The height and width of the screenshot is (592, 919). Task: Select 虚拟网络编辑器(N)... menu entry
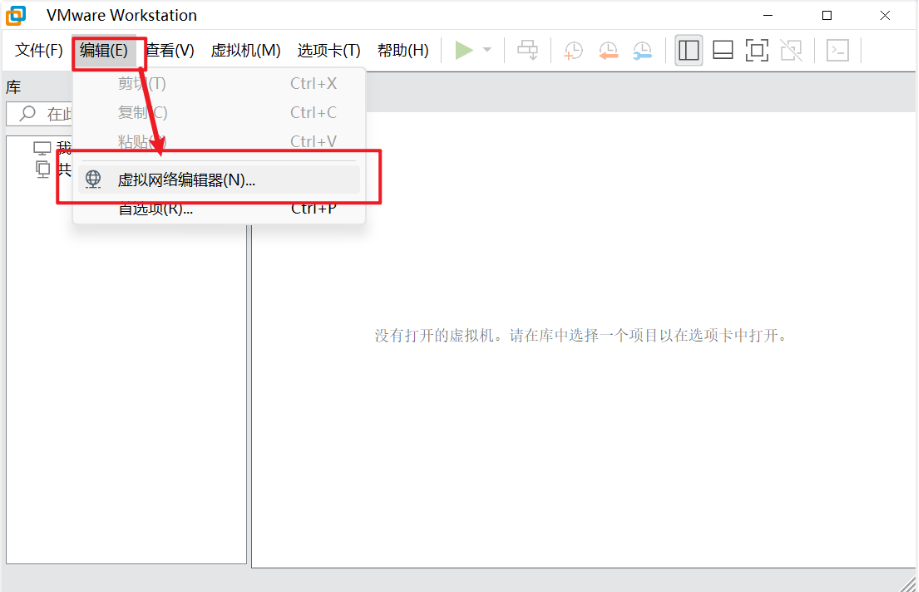[x=219, y=179]
